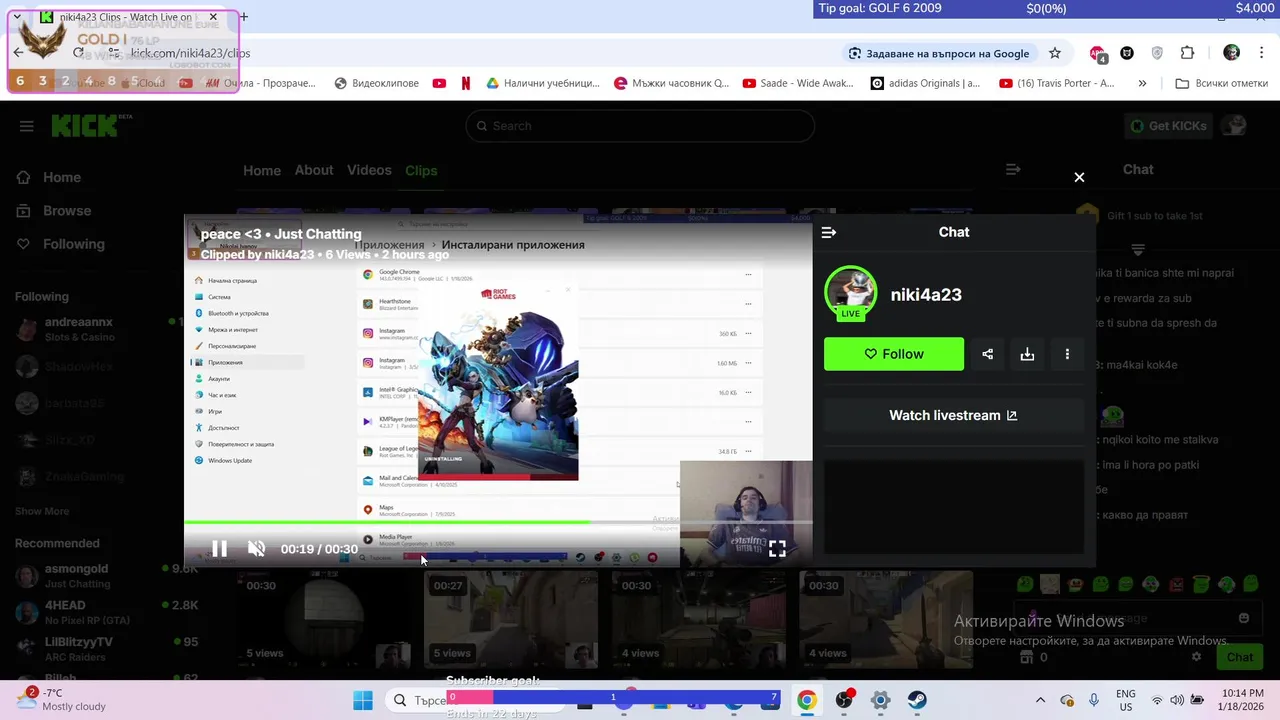Screen dimensions: 1280x720
Task: Select the 00:27 clip thumbnail
Action: 510,620
